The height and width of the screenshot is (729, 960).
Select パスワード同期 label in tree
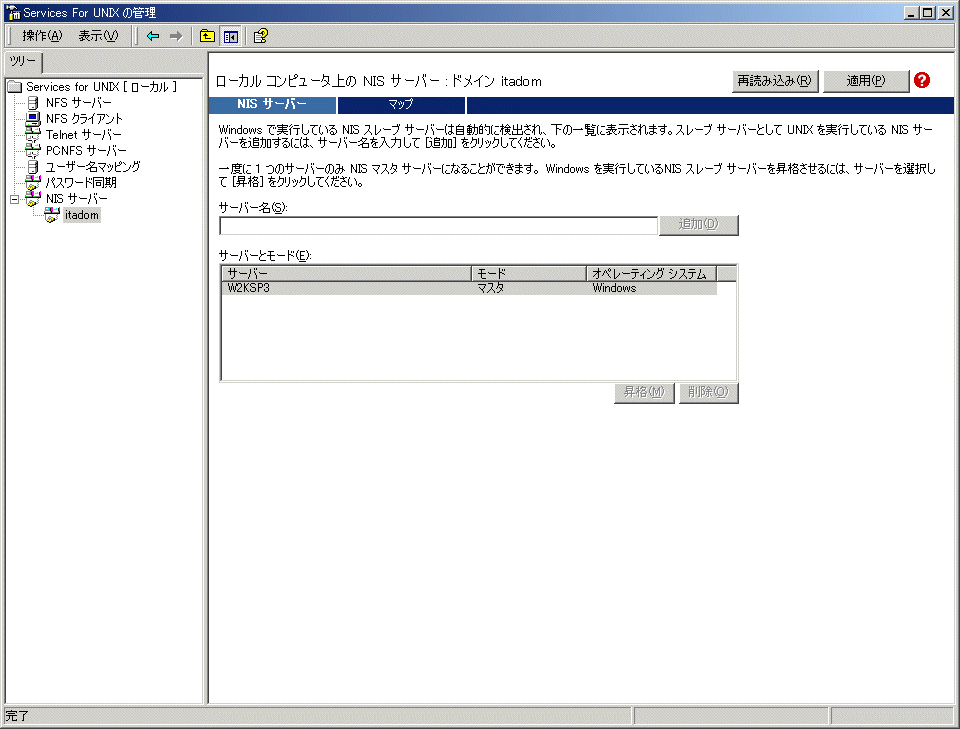pyautogui.click(x=81, y=182)
